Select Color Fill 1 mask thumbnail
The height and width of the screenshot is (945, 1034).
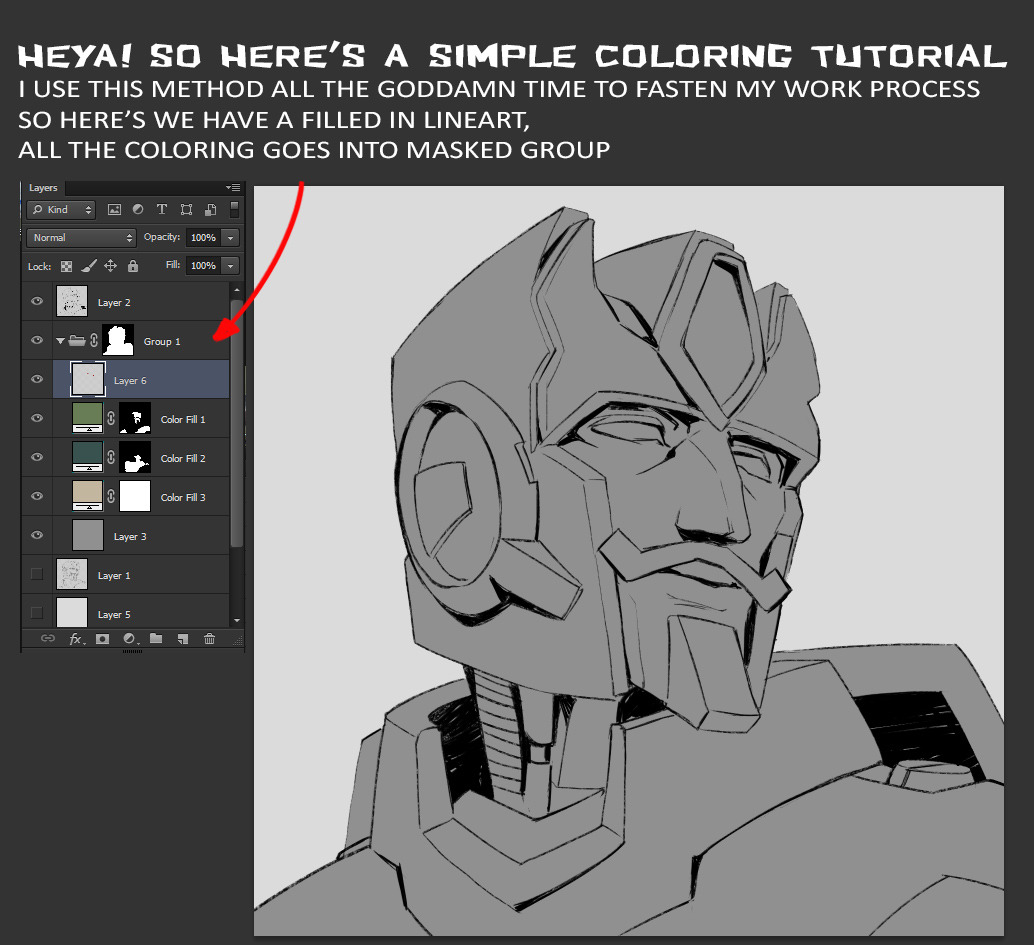click(x=135, y=418)
